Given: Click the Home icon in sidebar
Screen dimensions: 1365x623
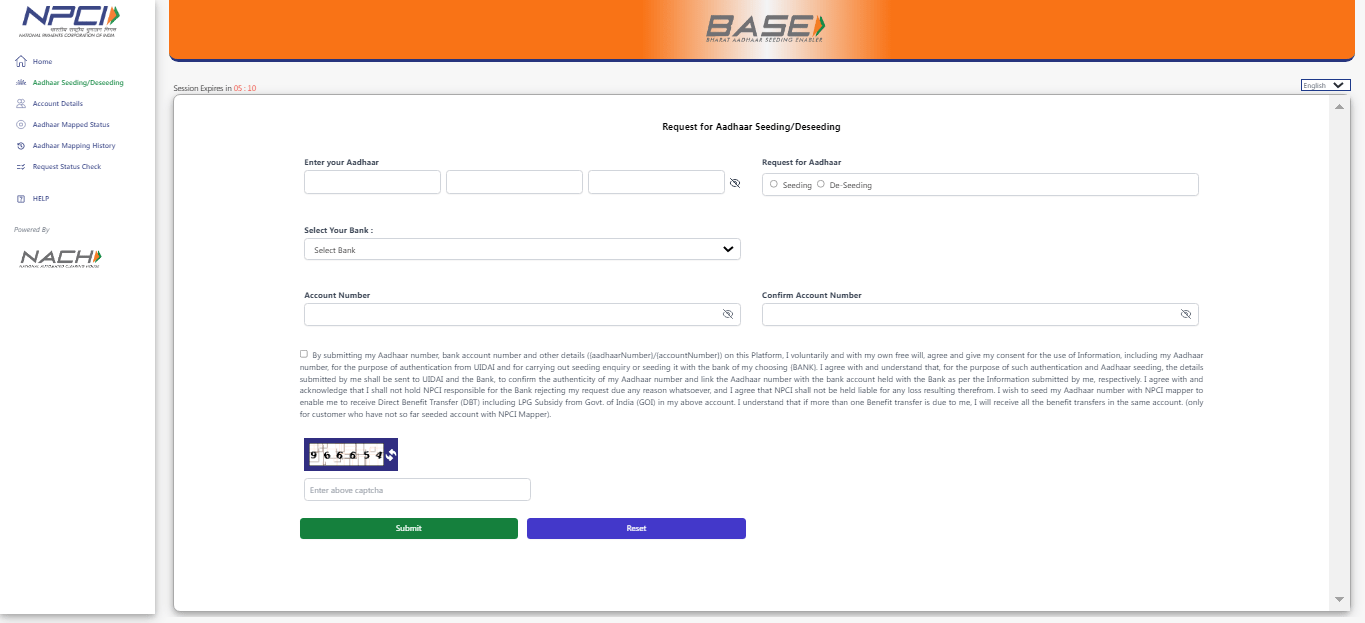Looking at the screenshot, I should [x=21, y=62].
